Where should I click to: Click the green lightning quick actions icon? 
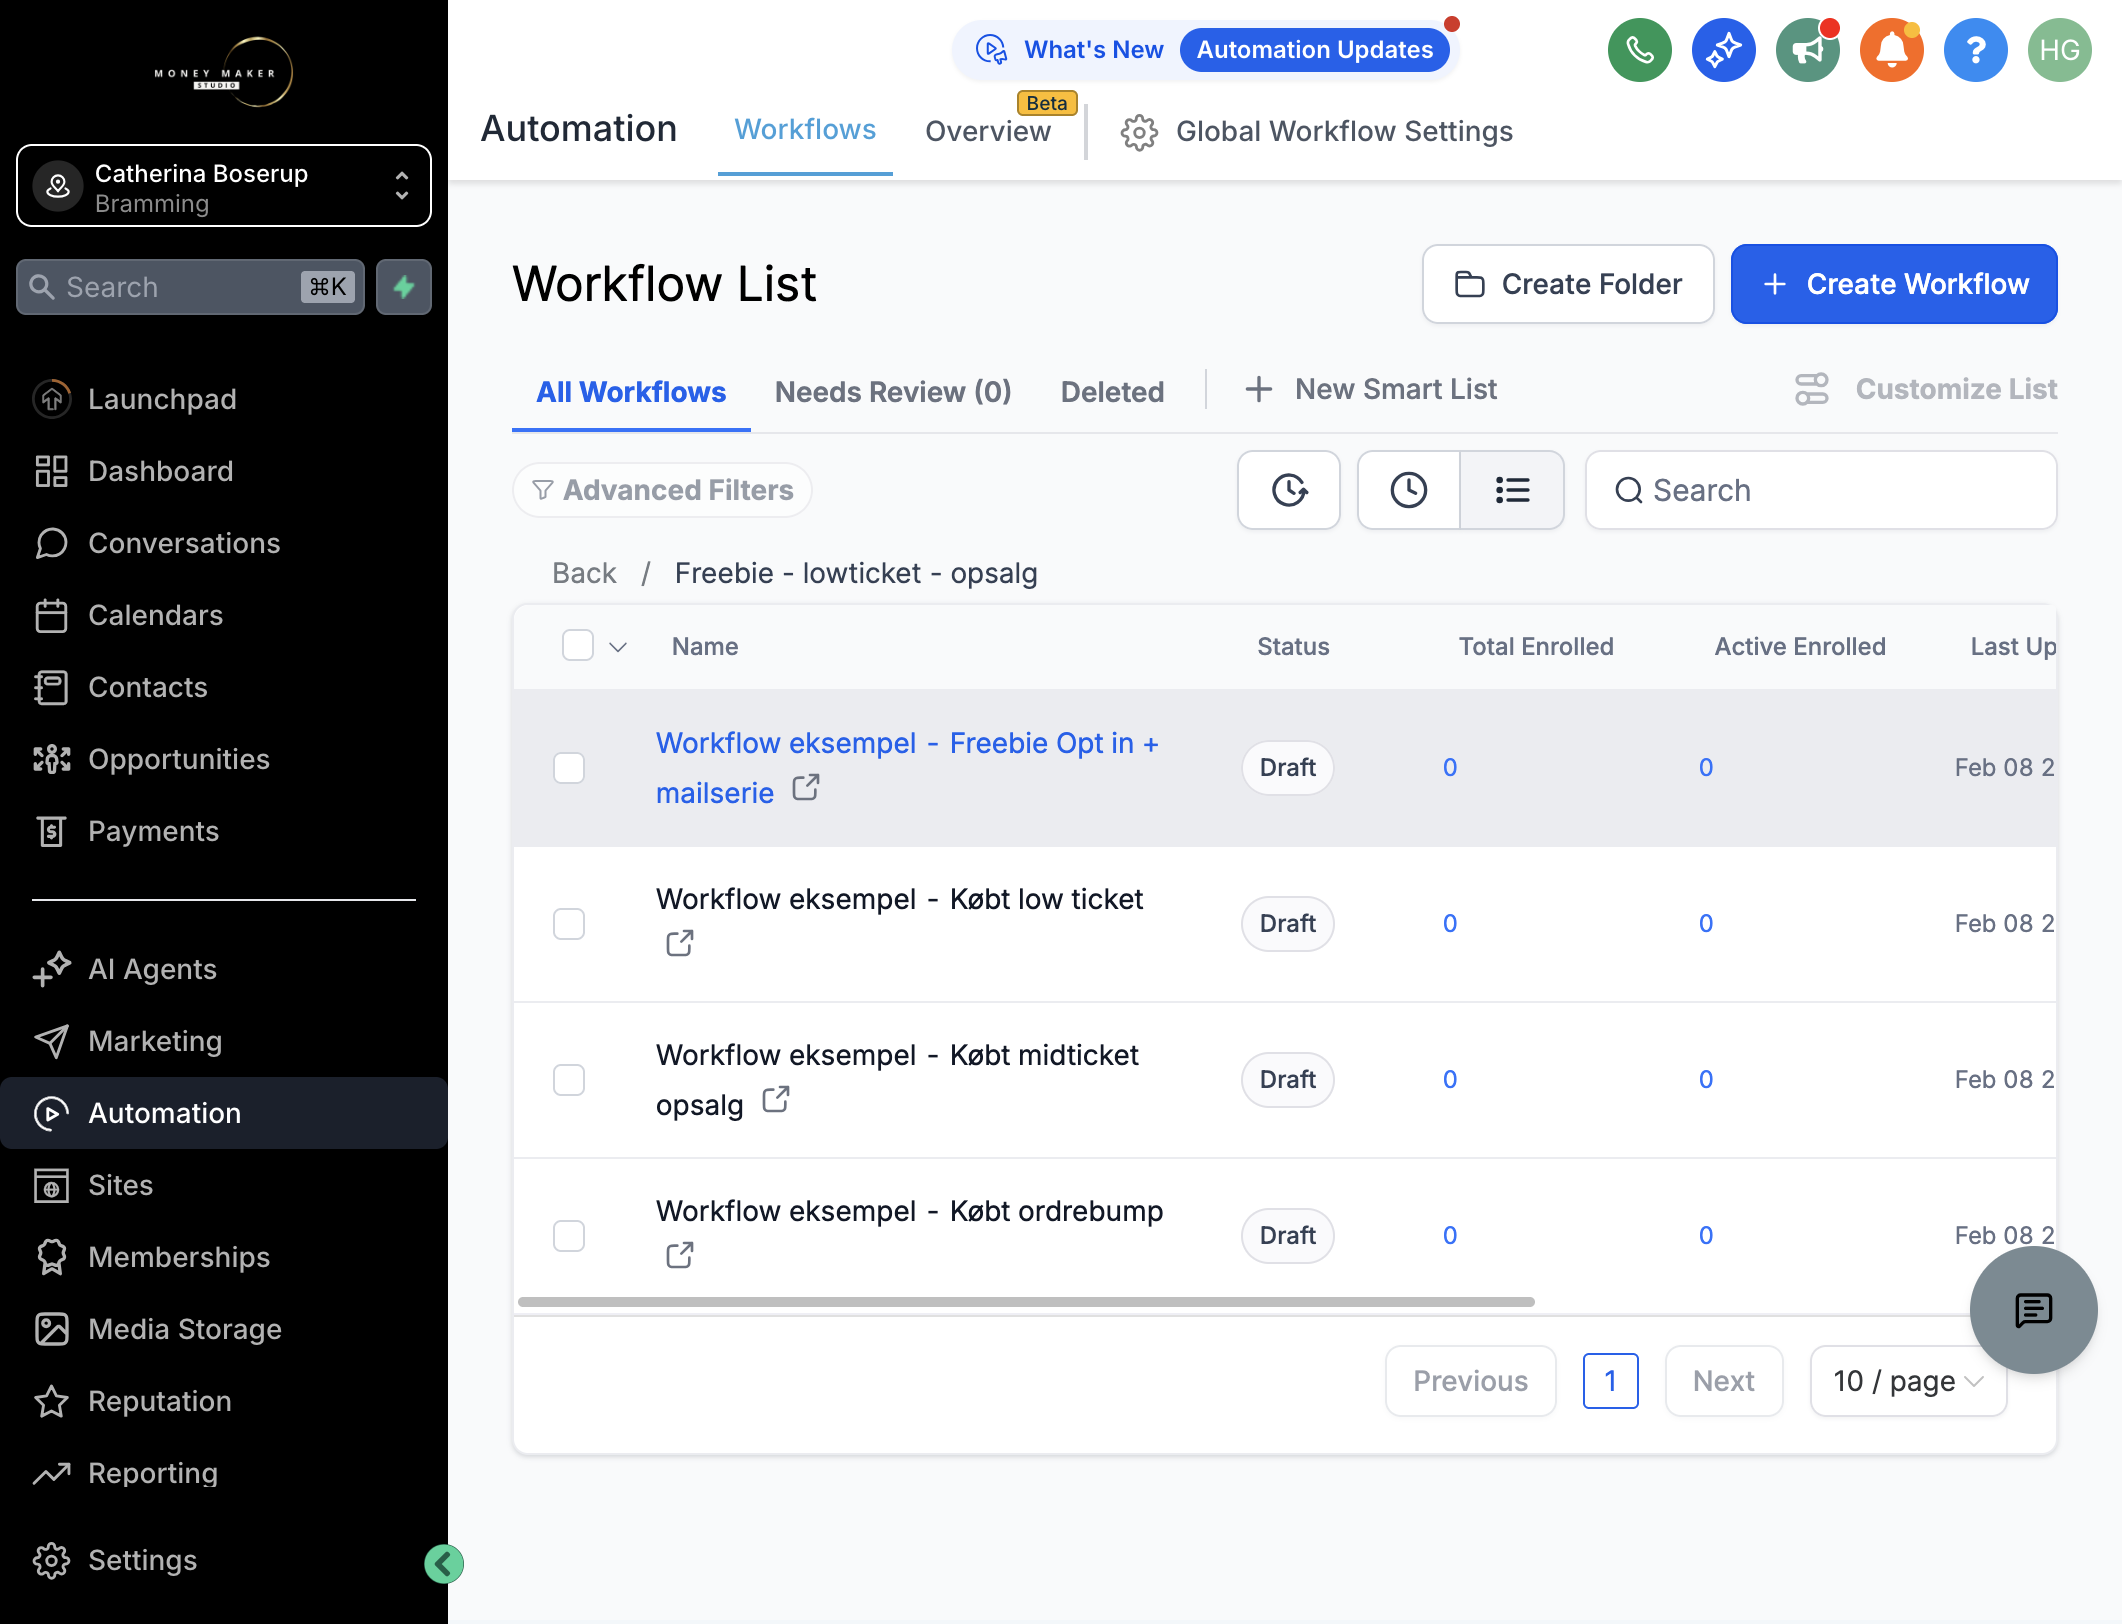pos(404,287)
